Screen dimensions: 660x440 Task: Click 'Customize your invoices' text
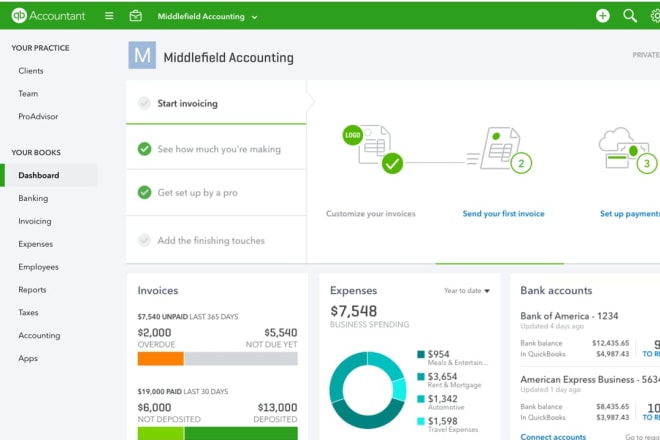pos(371,213)
